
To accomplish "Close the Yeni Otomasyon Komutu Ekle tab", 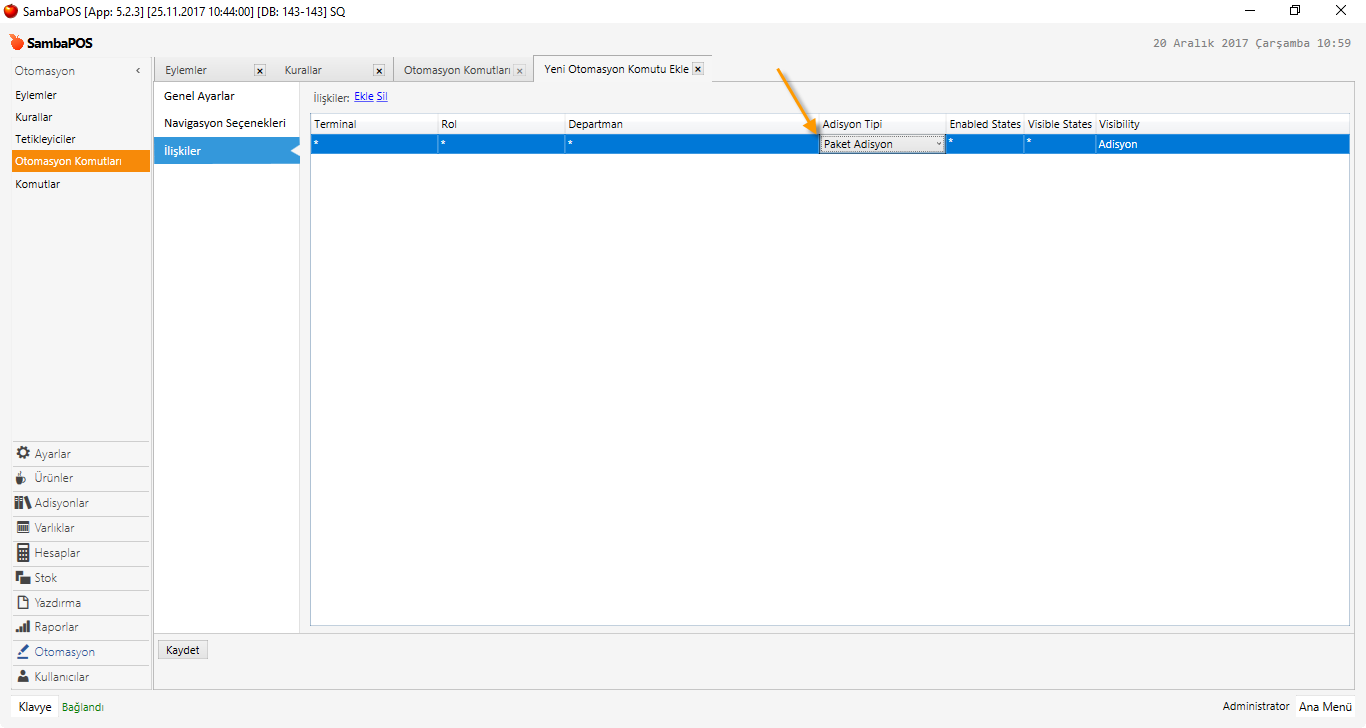I will [698, 69].
